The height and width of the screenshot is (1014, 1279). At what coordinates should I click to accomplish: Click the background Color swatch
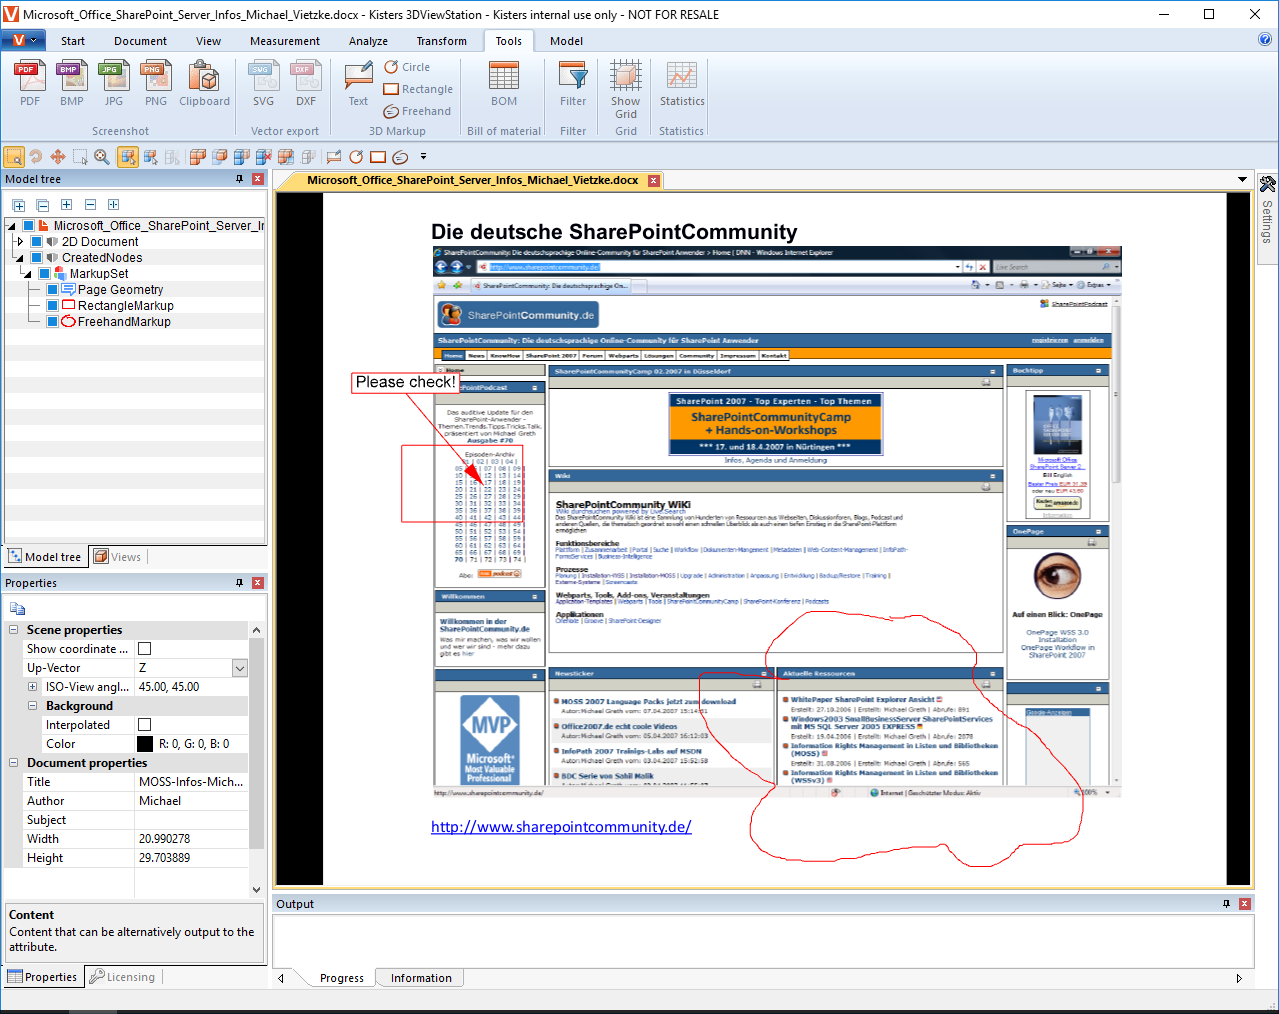pos(145,744)
